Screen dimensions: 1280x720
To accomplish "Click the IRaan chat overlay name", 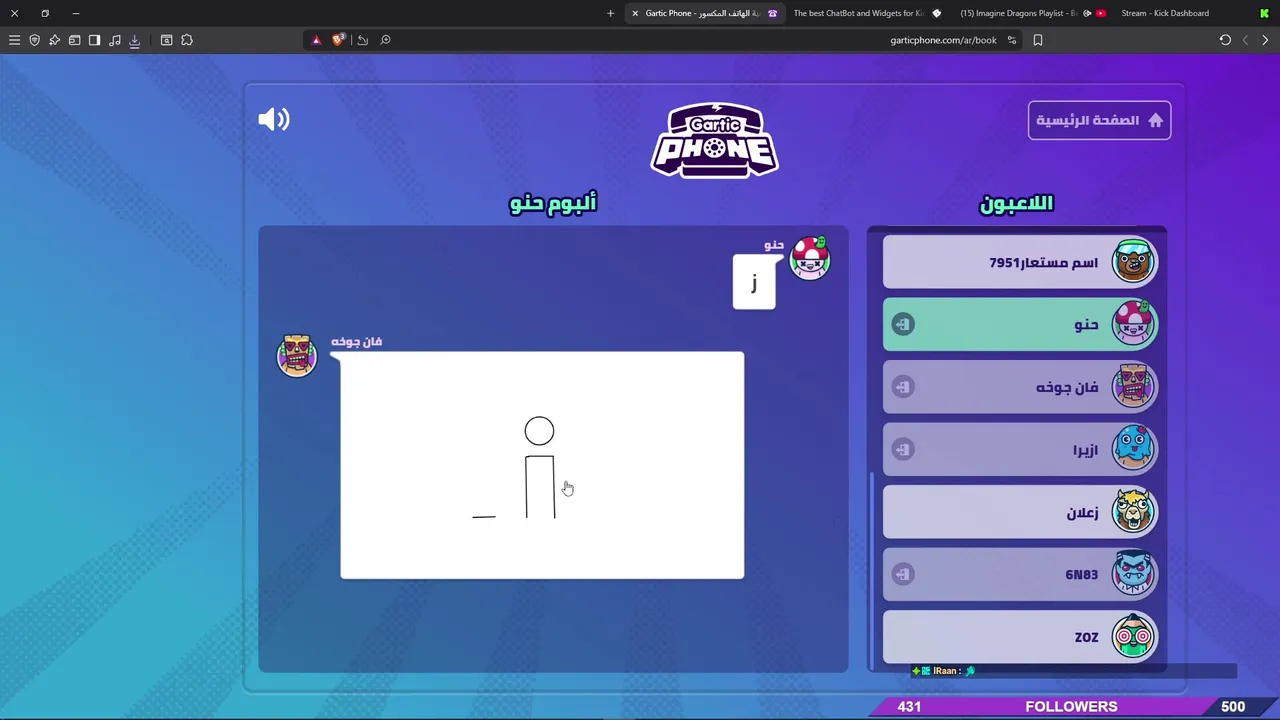I will tap(946, 671).
